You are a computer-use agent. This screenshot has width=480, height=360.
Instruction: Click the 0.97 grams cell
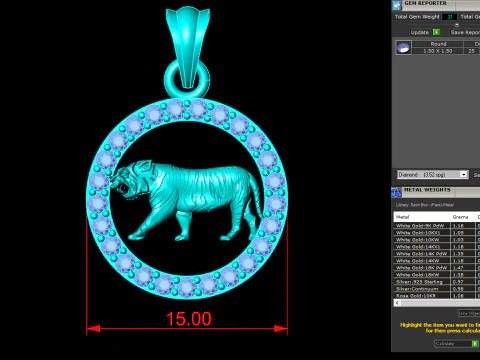[462, 282]
